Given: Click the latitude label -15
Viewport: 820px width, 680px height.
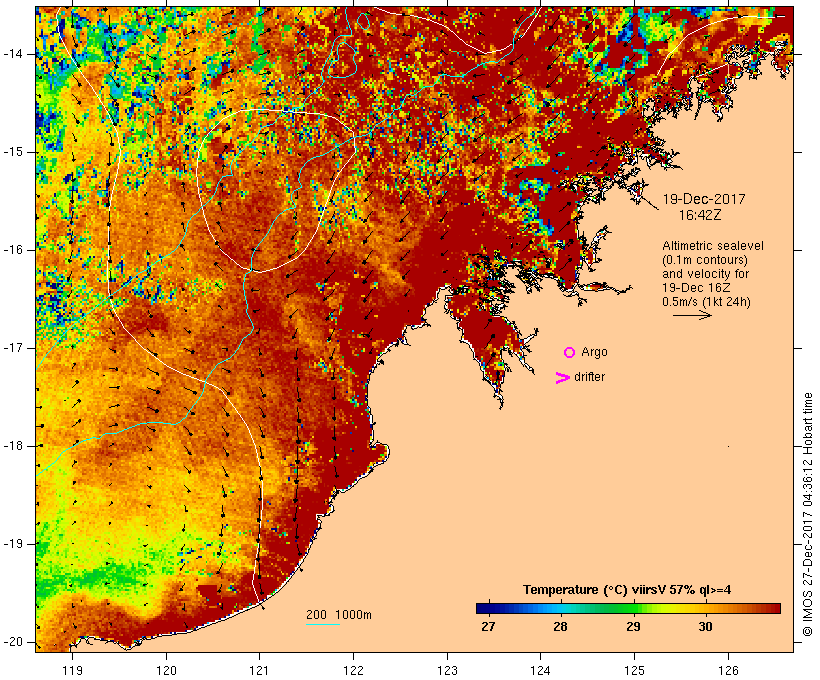Looking at the screenshot, I should (13, 152).
